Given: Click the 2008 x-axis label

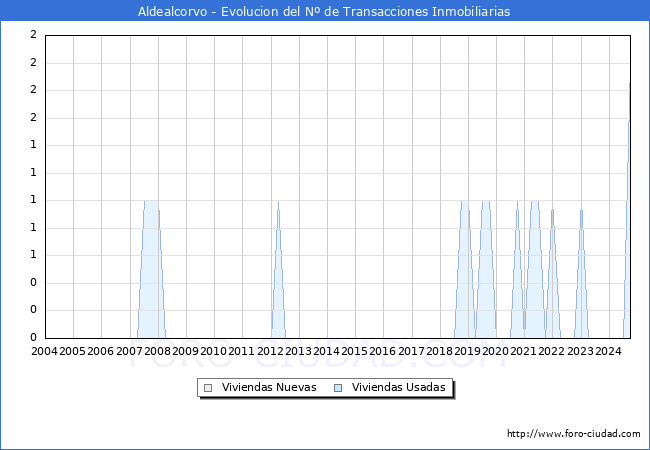Looking at the screenshot, I should 158,351.
